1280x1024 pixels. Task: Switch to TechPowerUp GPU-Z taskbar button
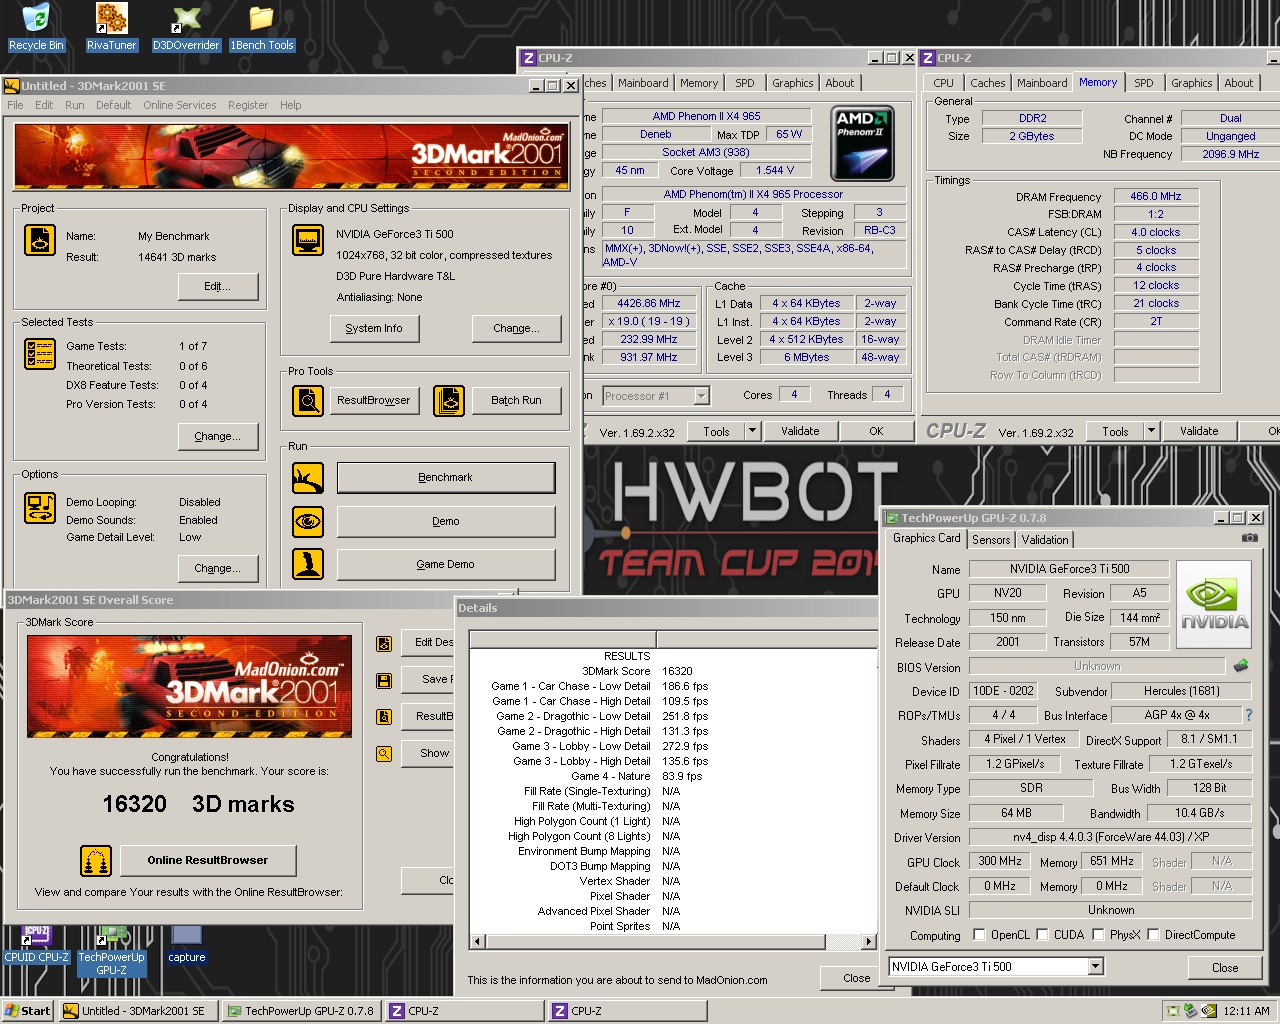[302, 1011]
